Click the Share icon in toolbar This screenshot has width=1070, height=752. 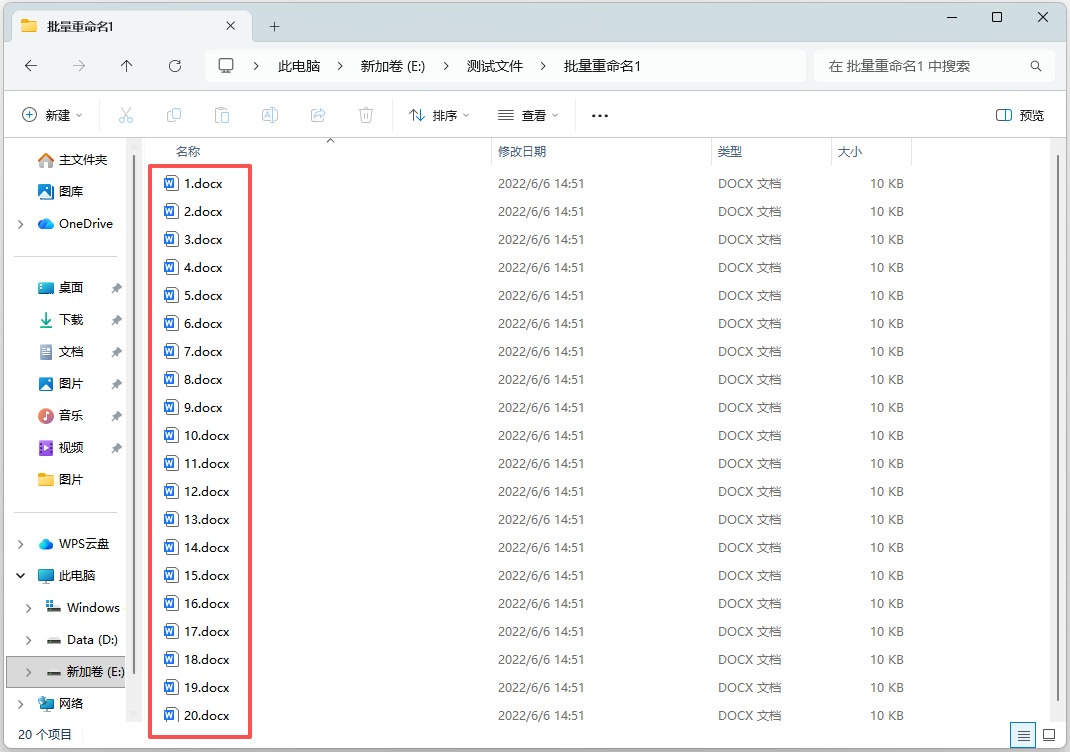318,115
